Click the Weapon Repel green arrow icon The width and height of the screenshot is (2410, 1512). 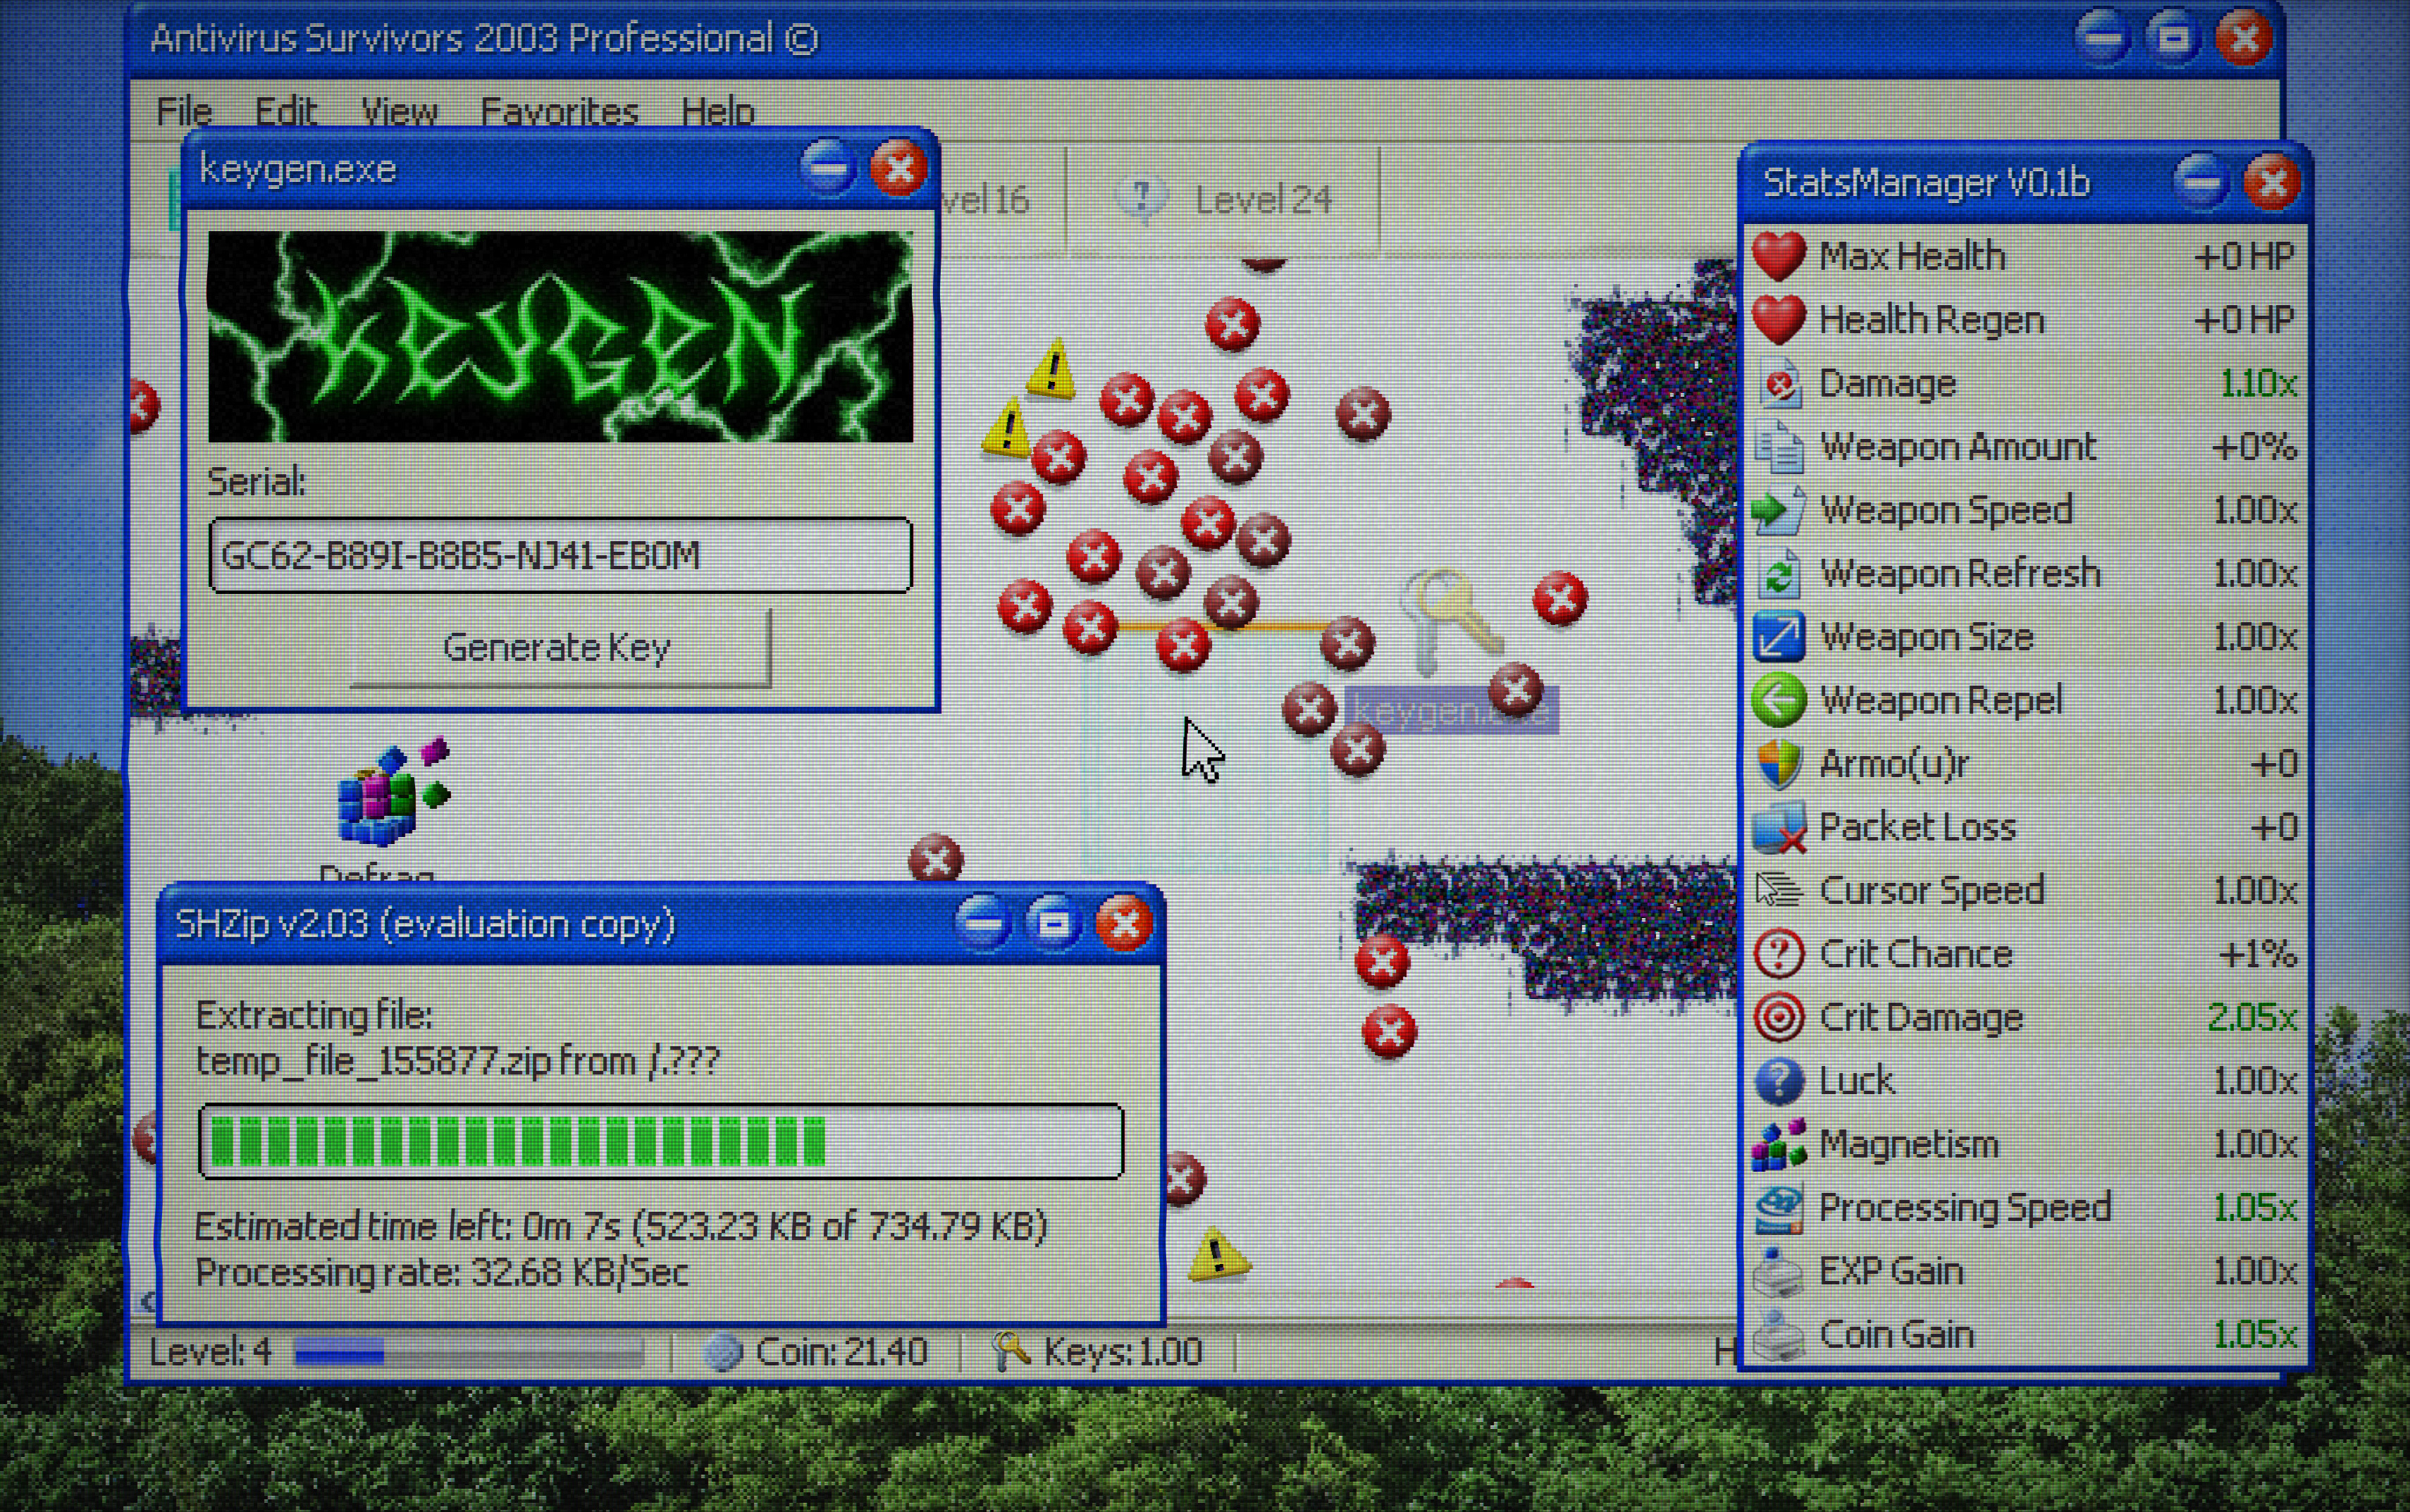pos(1778,700)
